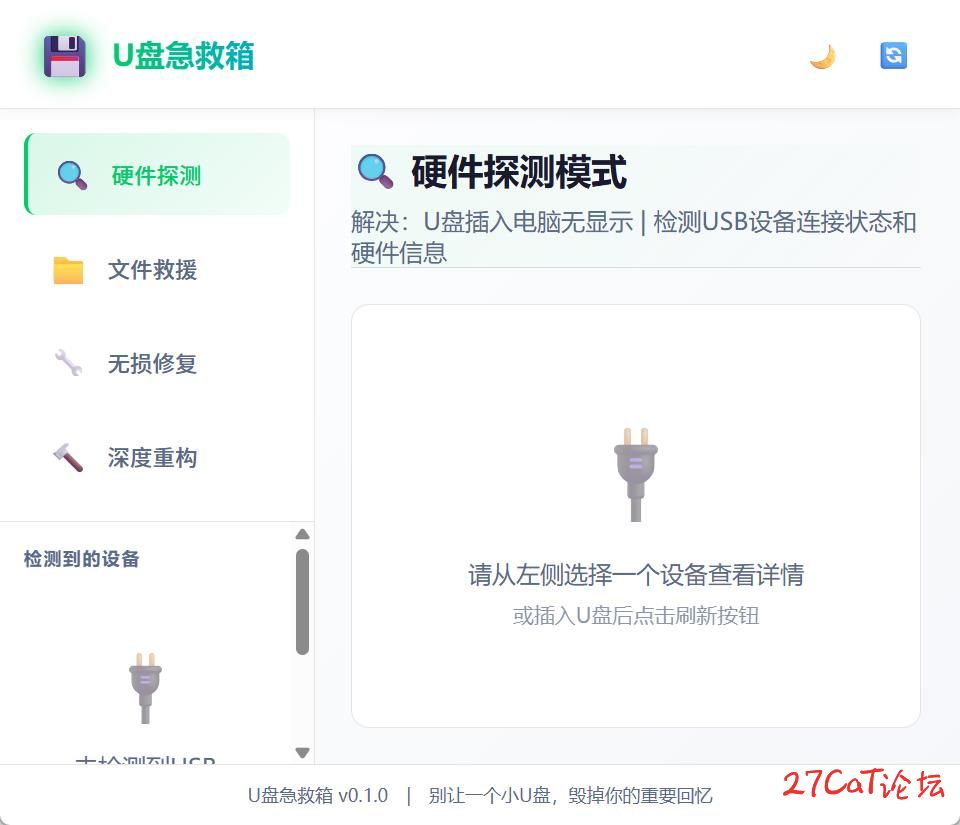Click the wrench icon for 无损修复
The width and height of the screenshot is (960, 825).
point(68,363)
